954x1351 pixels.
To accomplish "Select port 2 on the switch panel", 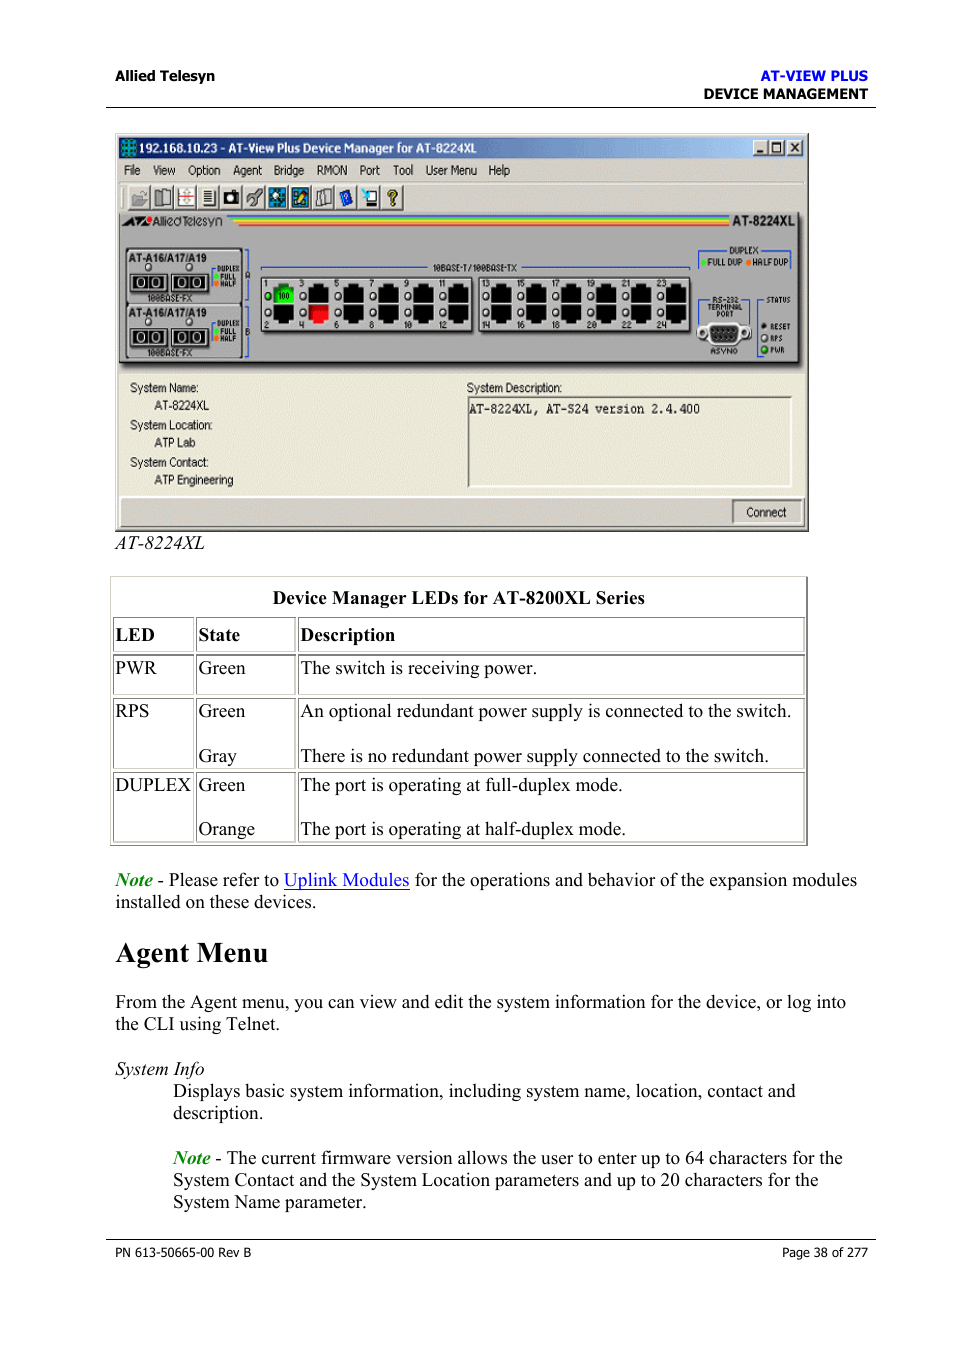I will [x=283, y=315].
